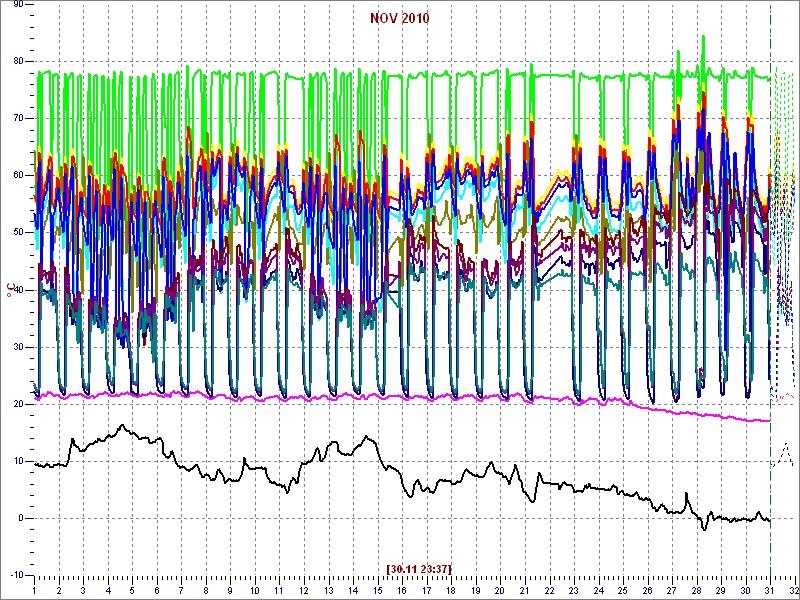Image resolution: width=800 pixels, height=600 pixels.
Task: Pick x-axis day label 11
Action: 280,590
